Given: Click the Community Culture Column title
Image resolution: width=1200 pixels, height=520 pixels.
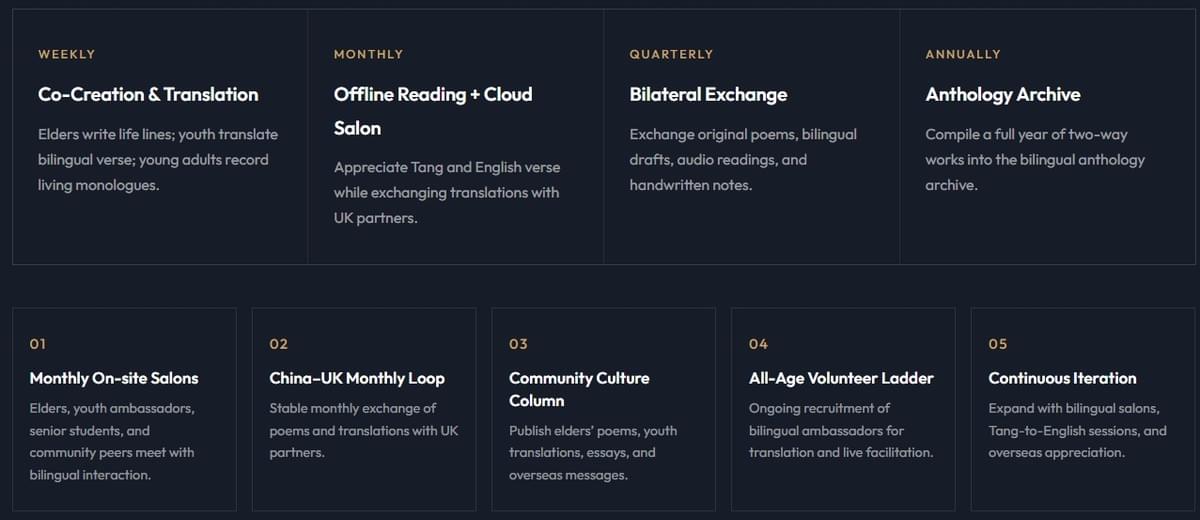Looking at the screenshot, I should pos(579,389).
